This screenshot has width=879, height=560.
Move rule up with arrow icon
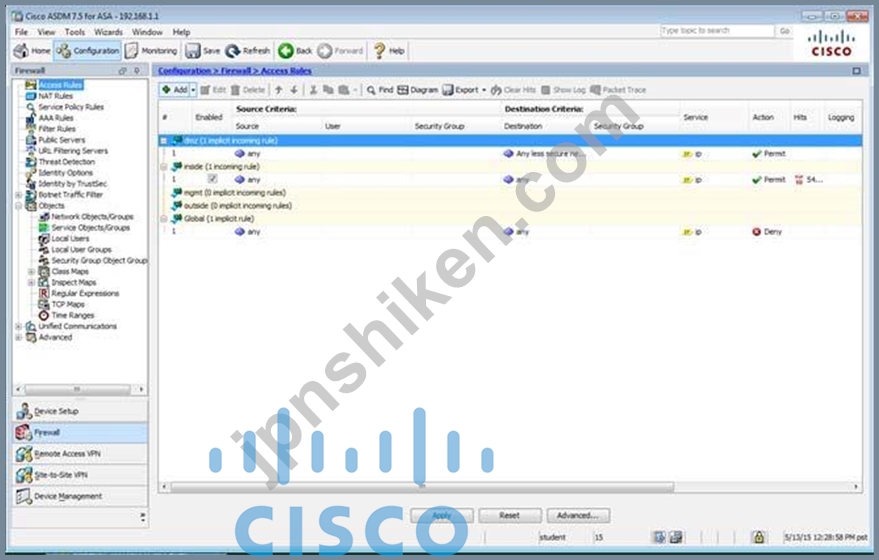[279, 90]
